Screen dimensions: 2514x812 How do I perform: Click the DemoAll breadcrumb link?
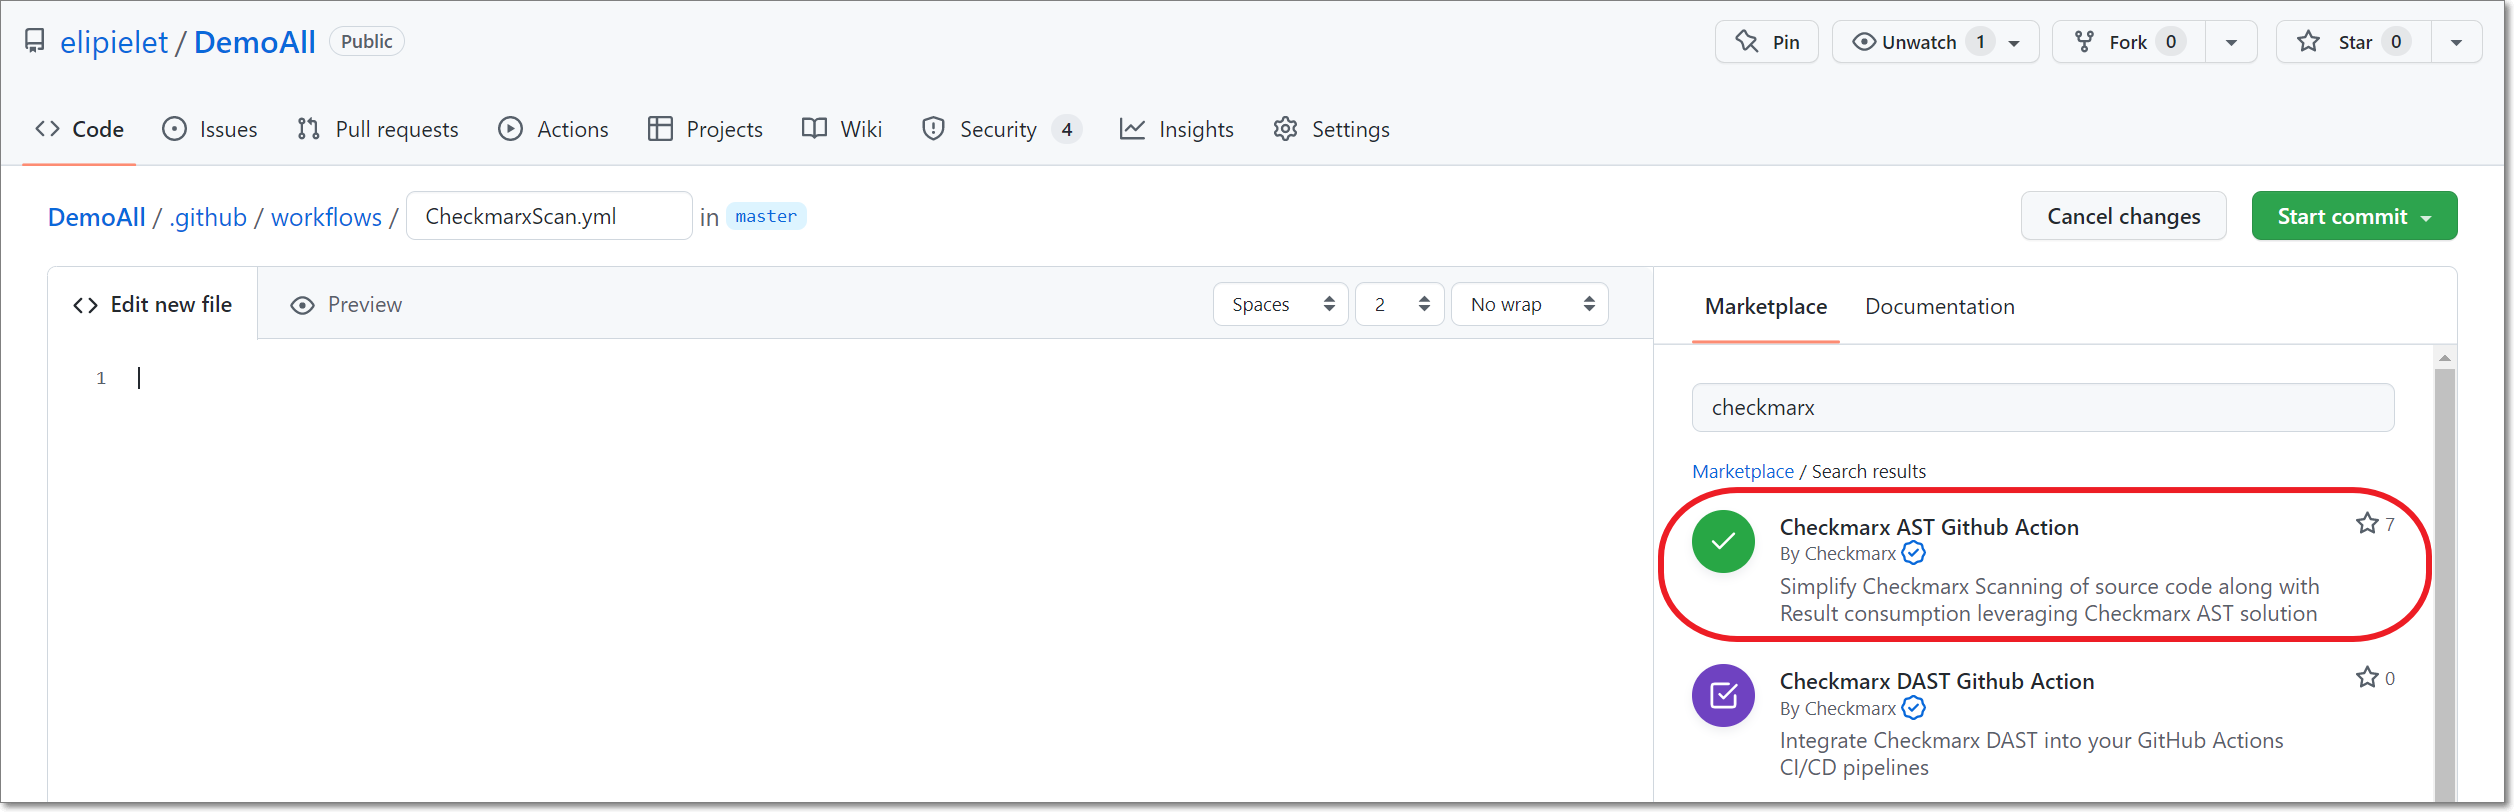(x=97, y=217)
